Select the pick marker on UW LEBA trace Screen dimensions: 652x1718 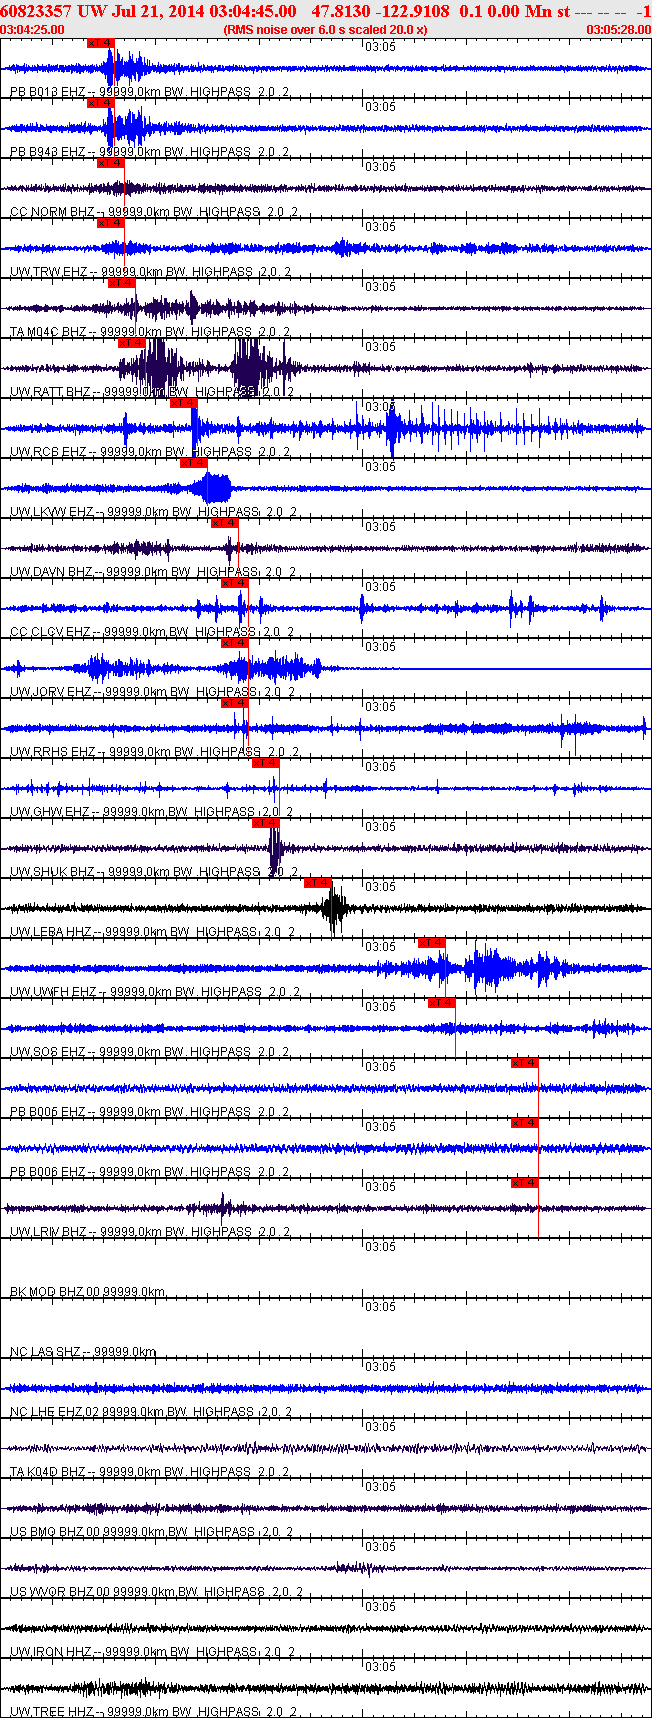[x=318, y=883]
